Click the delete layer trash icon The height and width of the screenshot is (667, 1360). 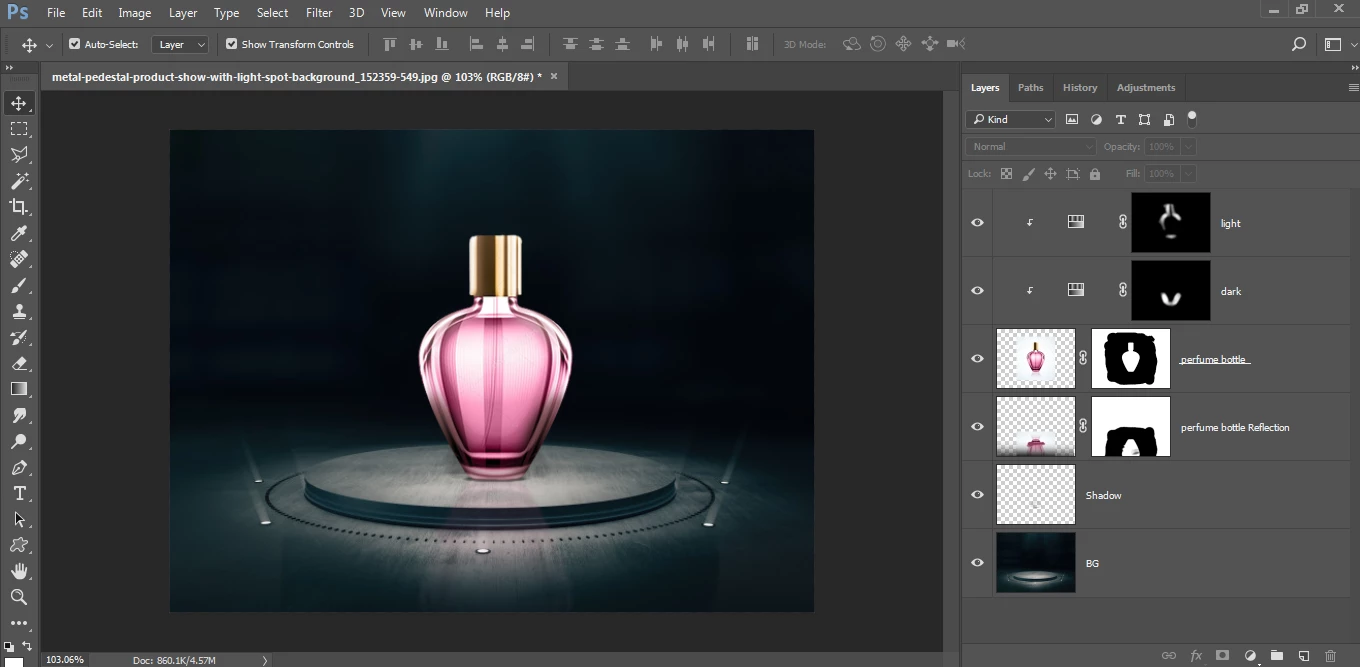[1330, 656]
